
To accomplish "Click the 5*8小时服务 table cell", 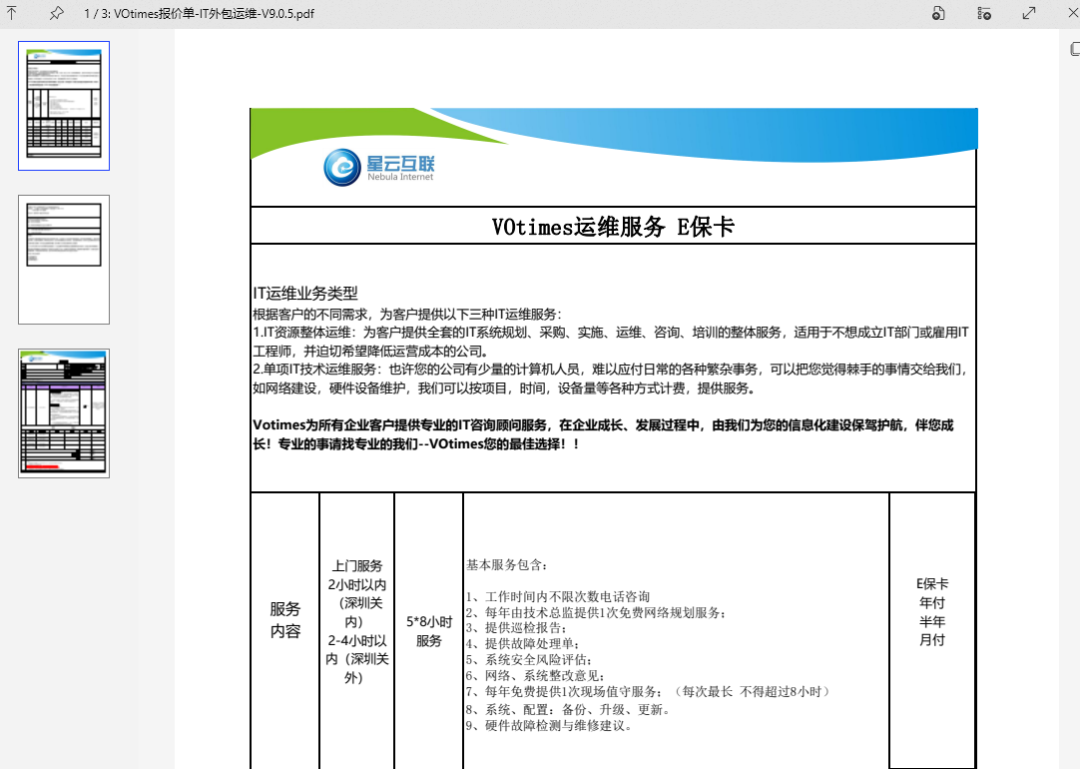I will pyautogui.click(x=428, y=630).
